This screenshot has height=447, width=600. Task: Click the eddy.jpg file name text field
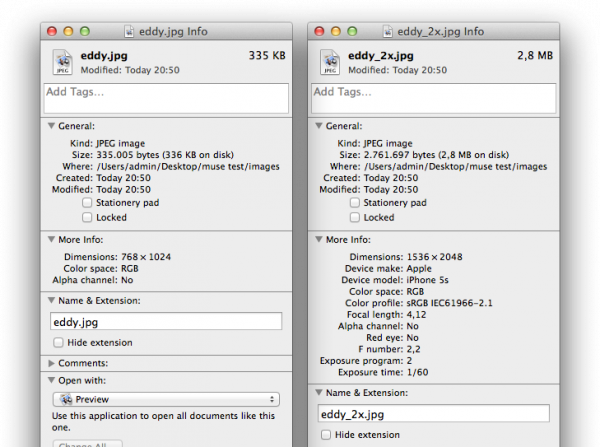[x=166, y=322]
